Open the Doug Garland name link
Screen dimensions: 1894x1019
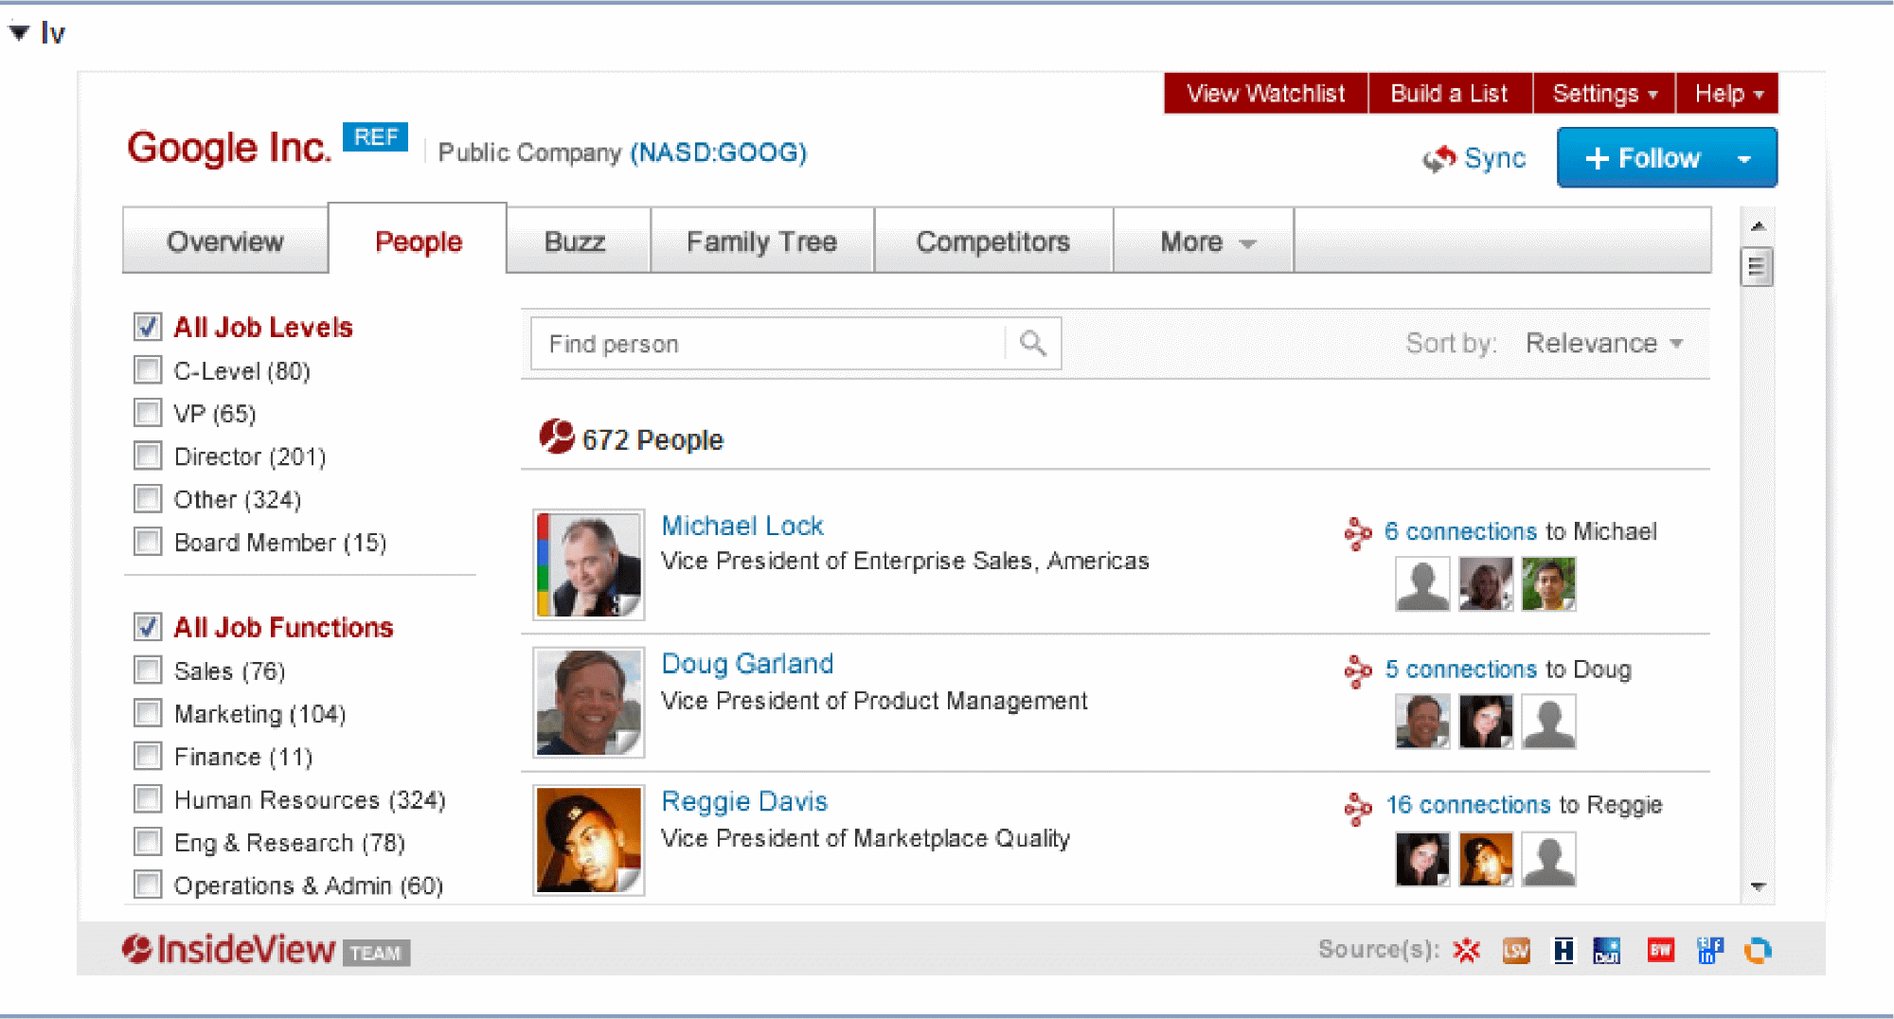747,664
